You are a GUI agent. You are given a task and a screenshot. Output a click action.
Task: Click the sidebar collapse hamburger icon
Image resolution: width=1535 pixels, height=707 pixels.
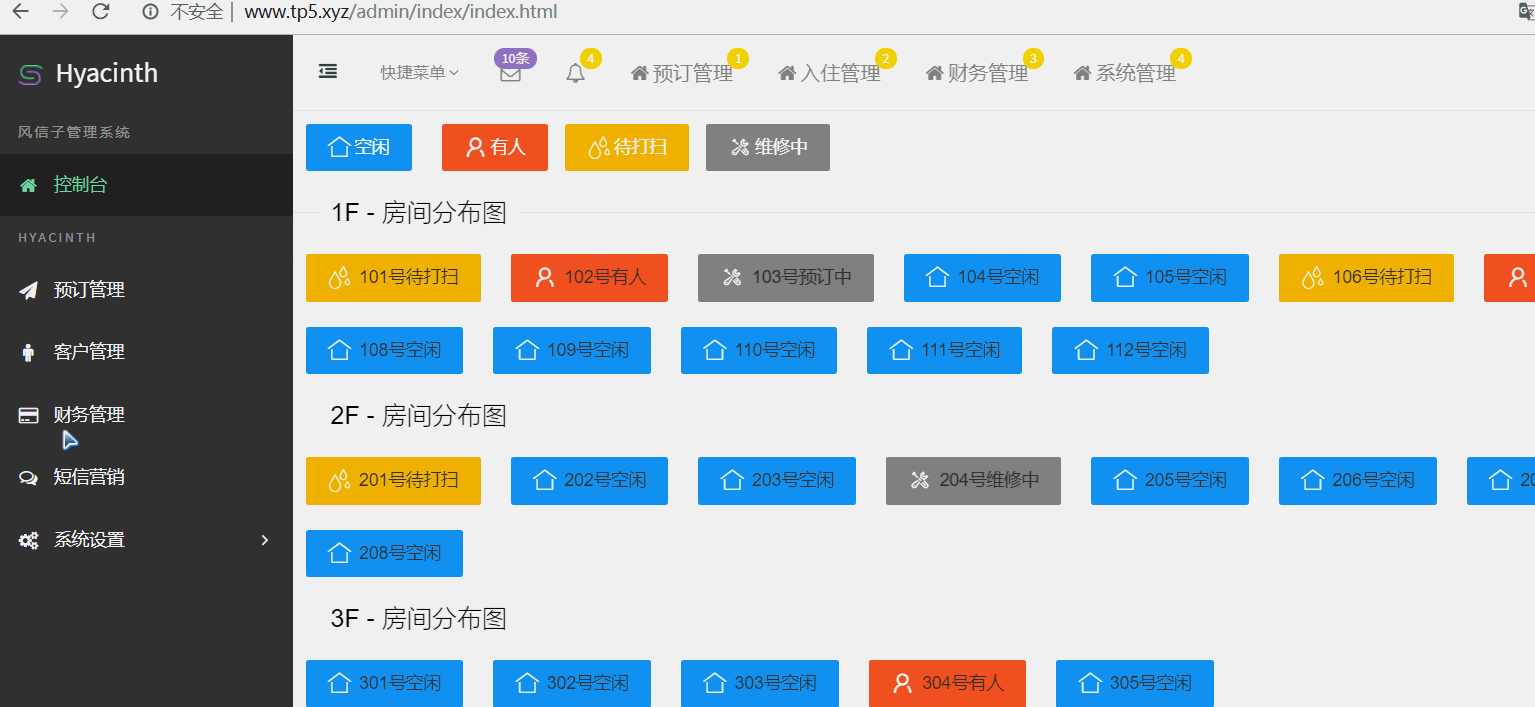pyautogui.click(x=327, y=71)
